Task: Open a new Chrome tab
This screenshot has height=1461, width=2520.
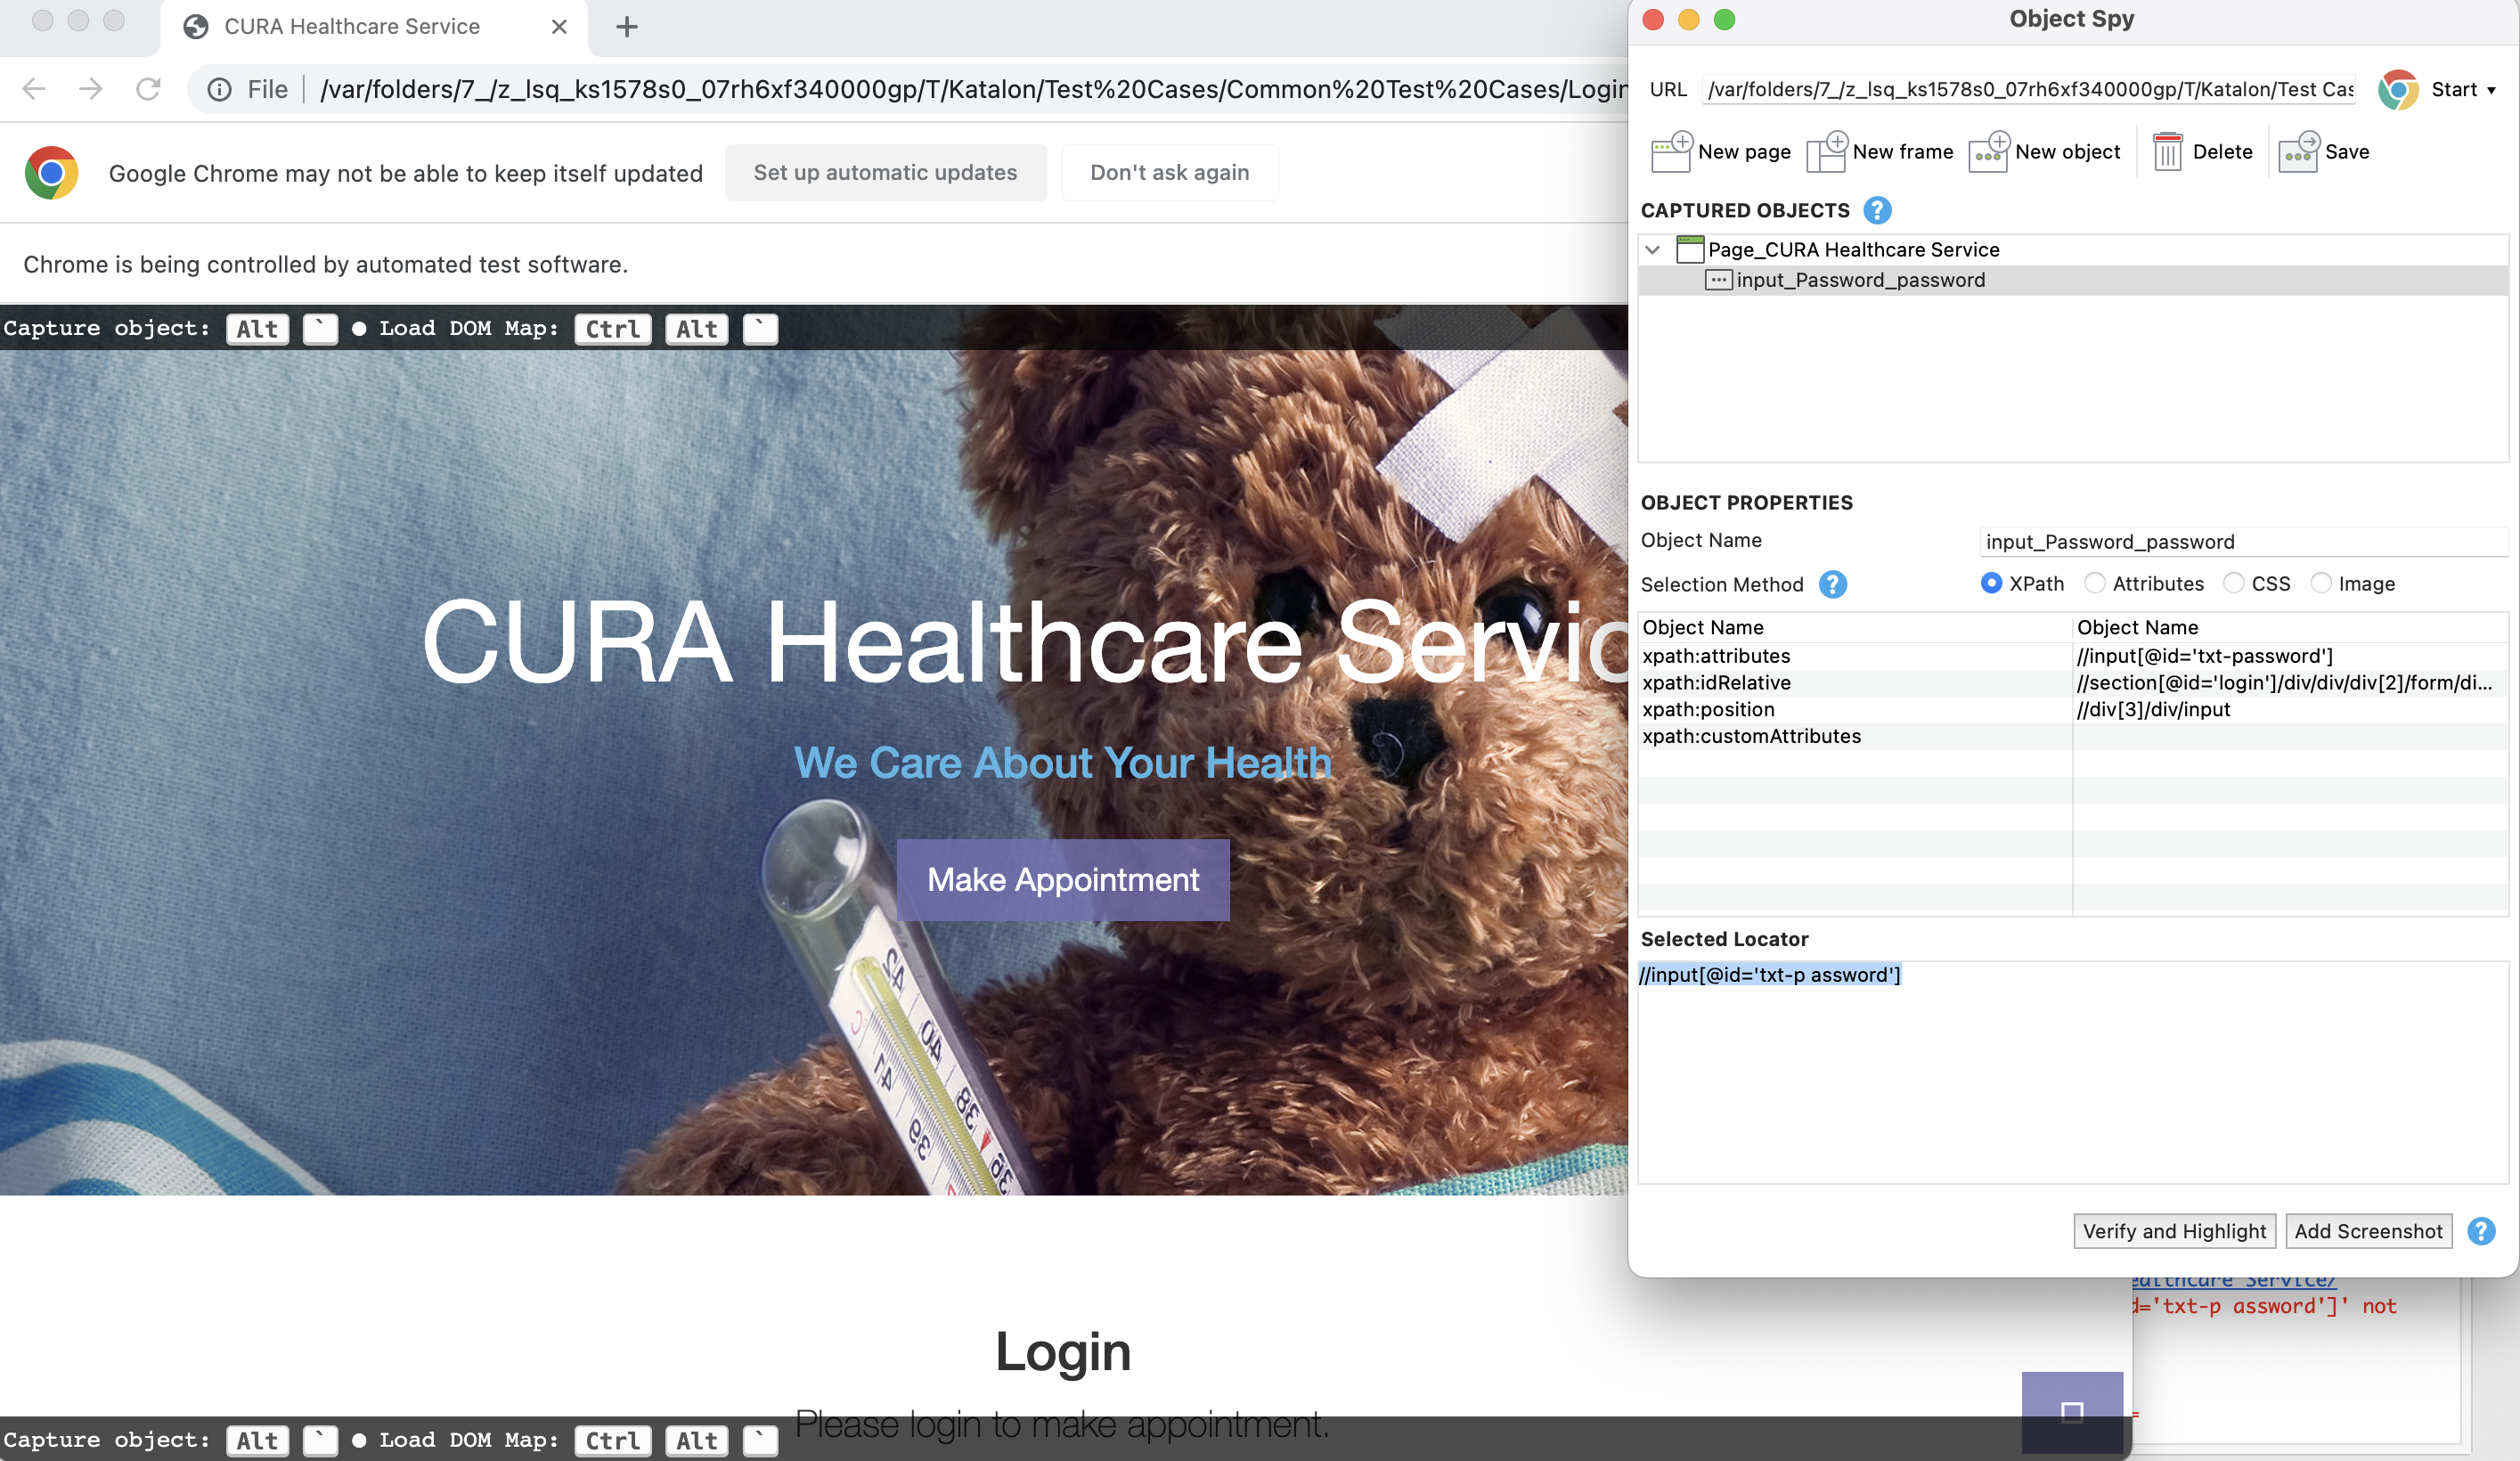Action: coord(627,27)
